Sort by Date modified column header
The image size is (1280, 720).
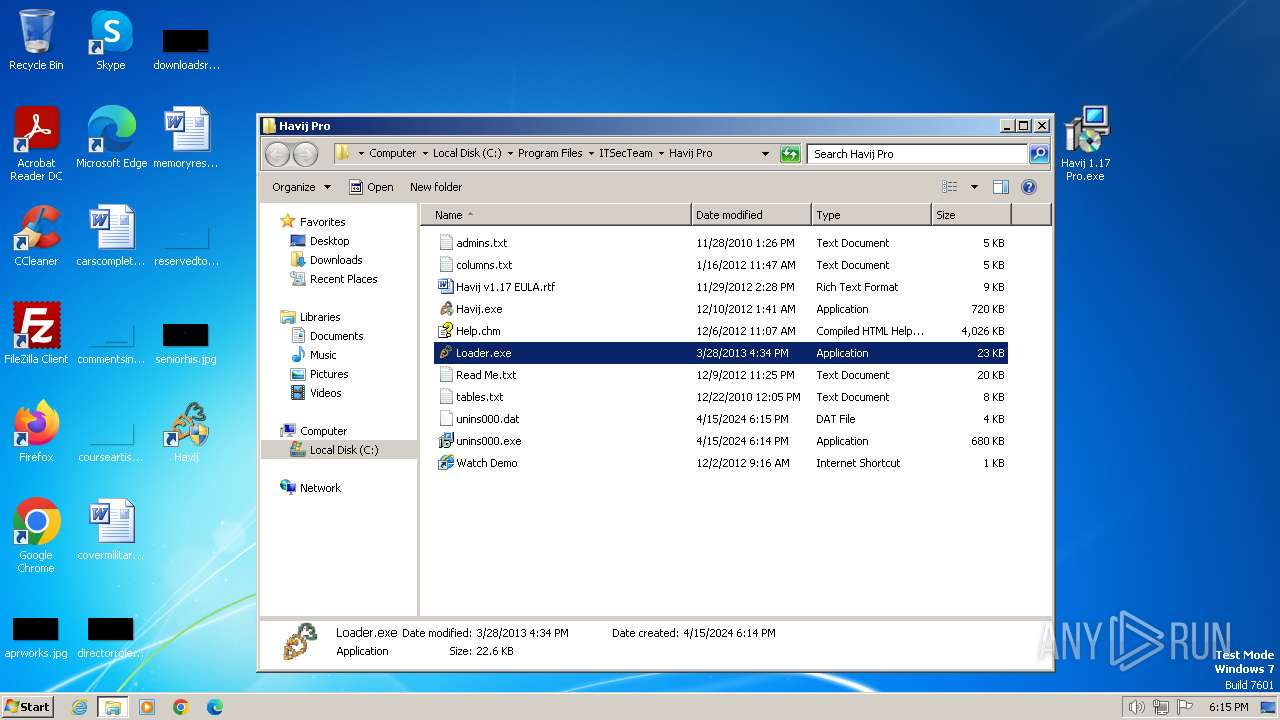pos(751,215)
